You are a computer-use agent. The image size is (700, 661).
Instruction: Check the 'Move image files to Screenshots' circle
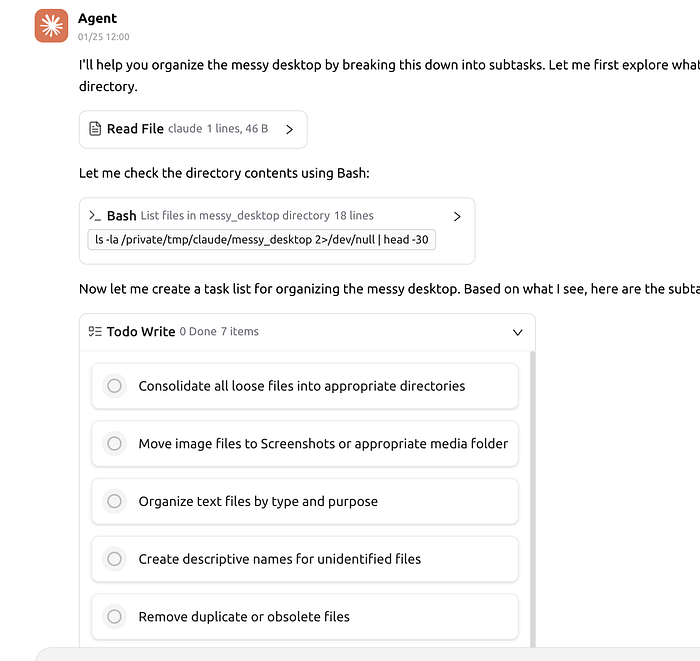(114, 444)
